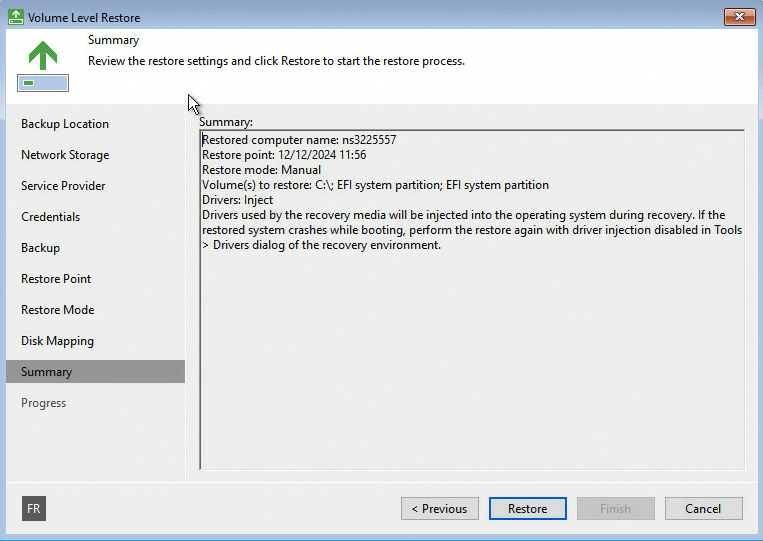Click the Restored computer name line
The height and width of the screenshot is (541, 763).
point(299,140)
